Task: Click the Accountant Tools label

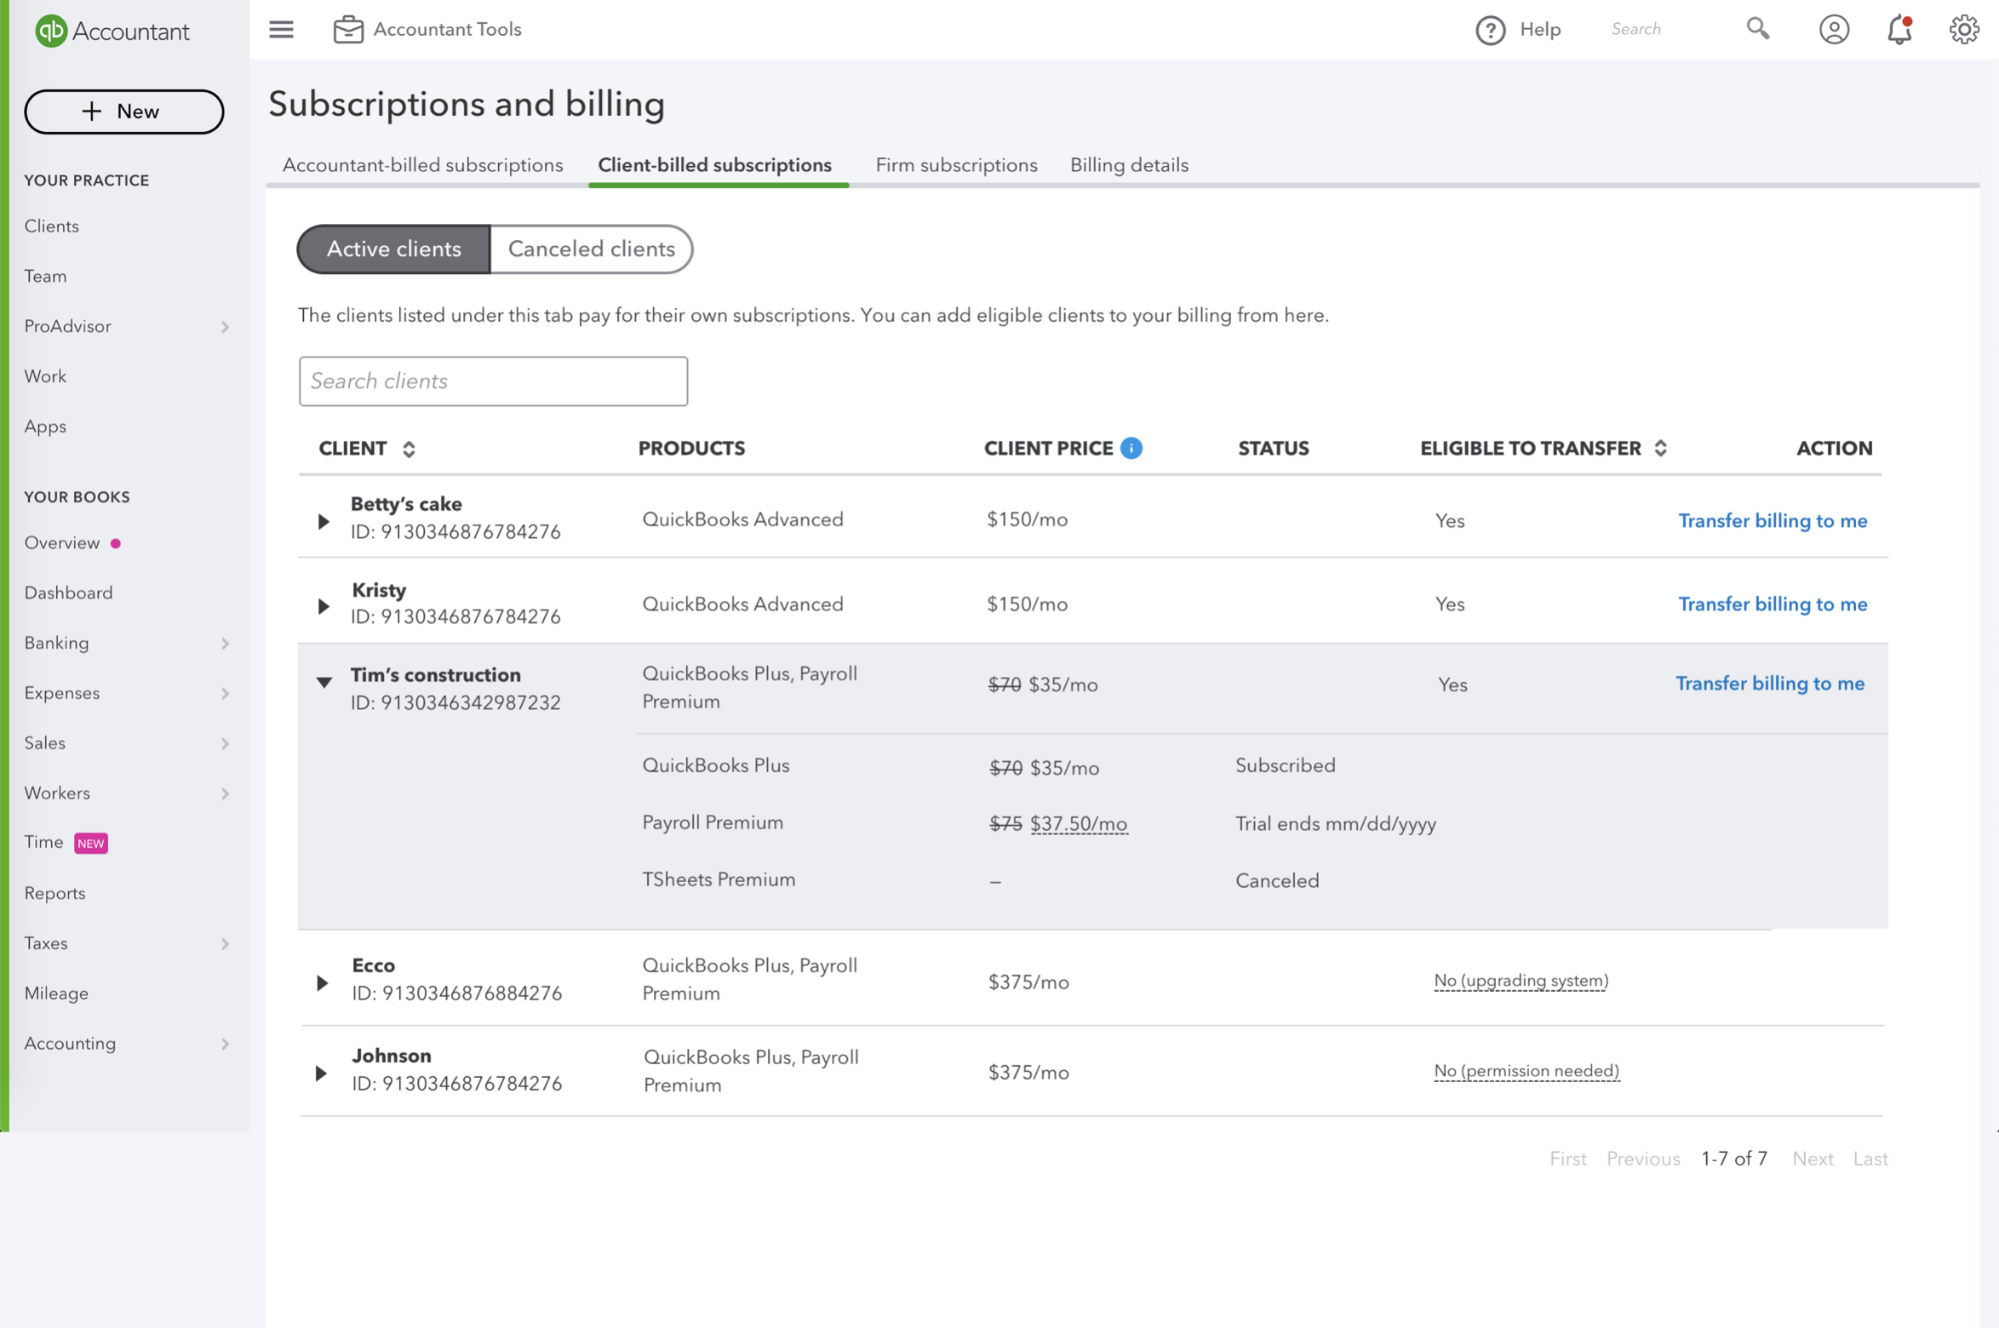Action: 447,30
